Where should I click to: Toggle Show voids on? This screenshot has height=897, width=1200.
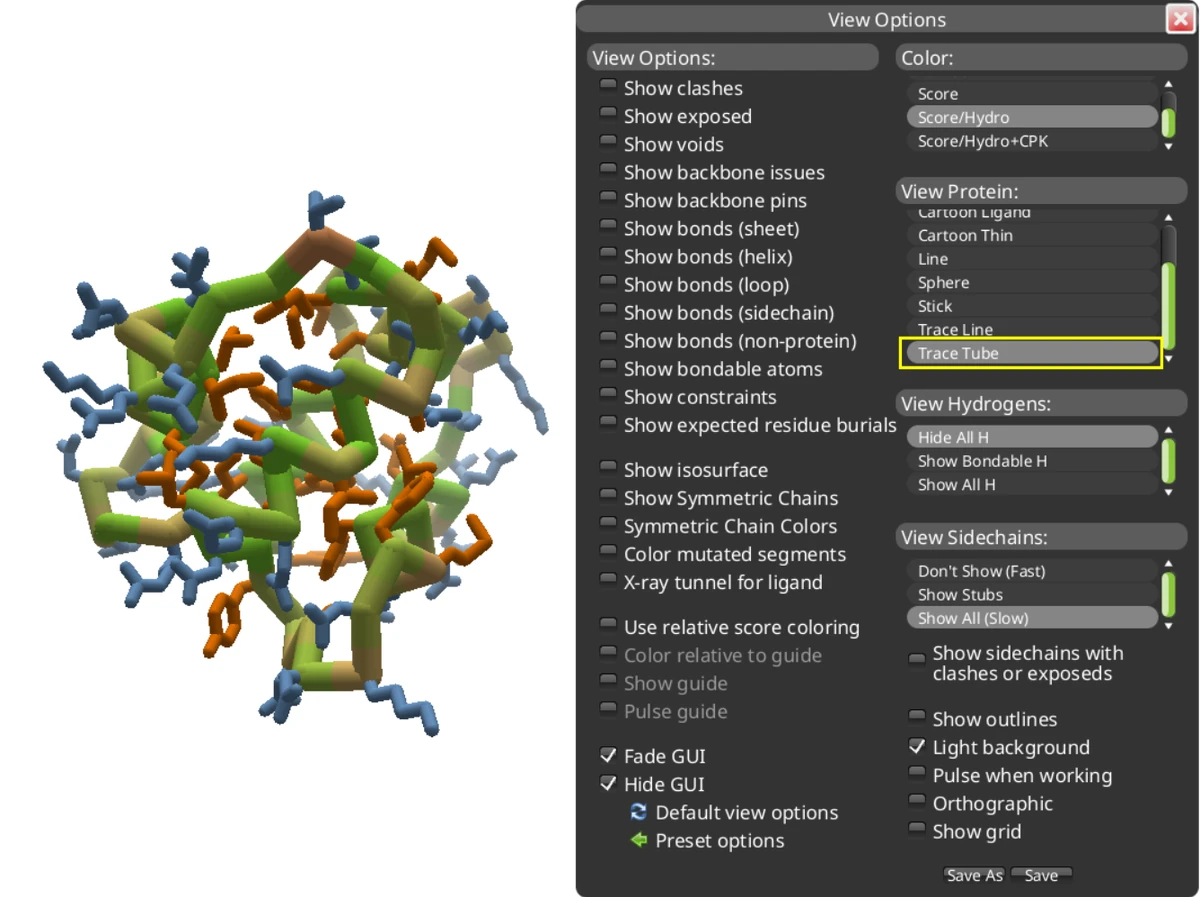pyautogui.click(x=608, y=140)
